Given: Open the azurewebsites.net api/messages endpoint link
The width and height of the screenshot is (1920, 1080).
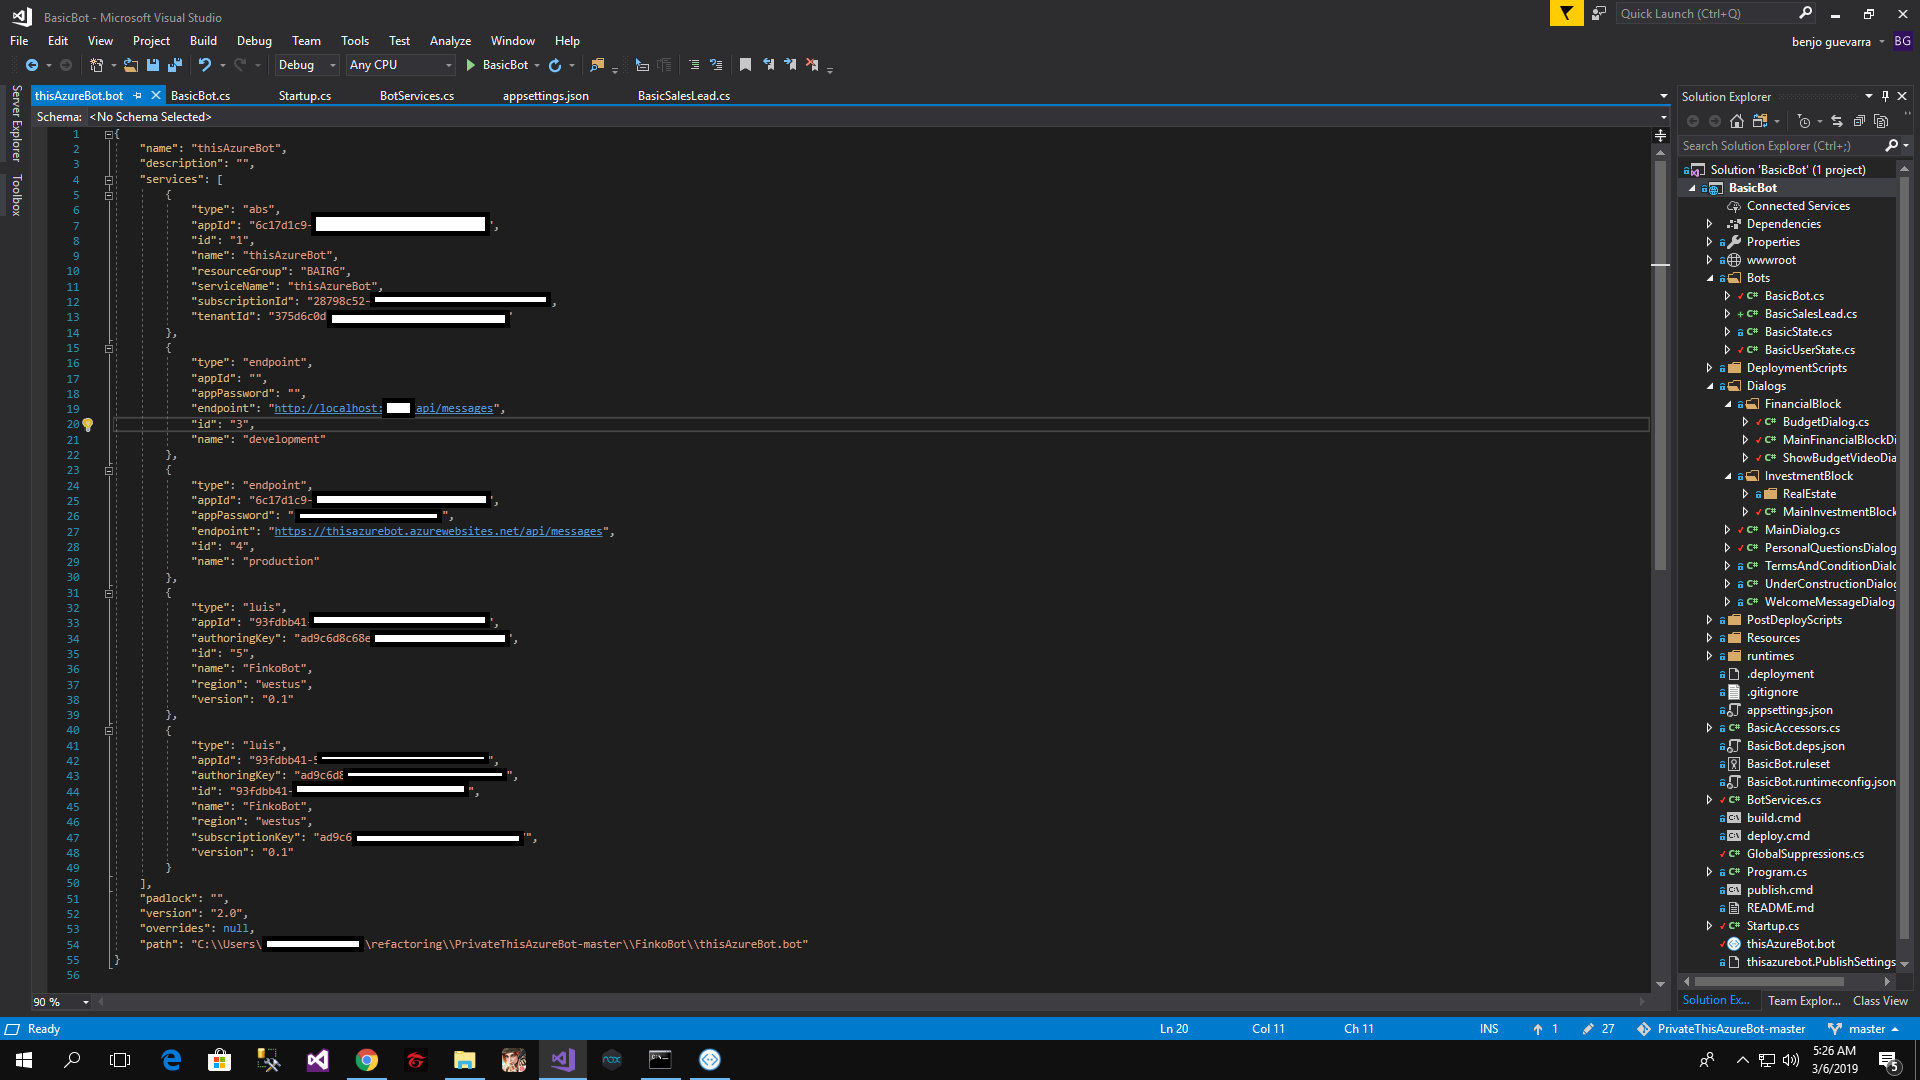Looking at the screenshot, I should coord(438,532).
